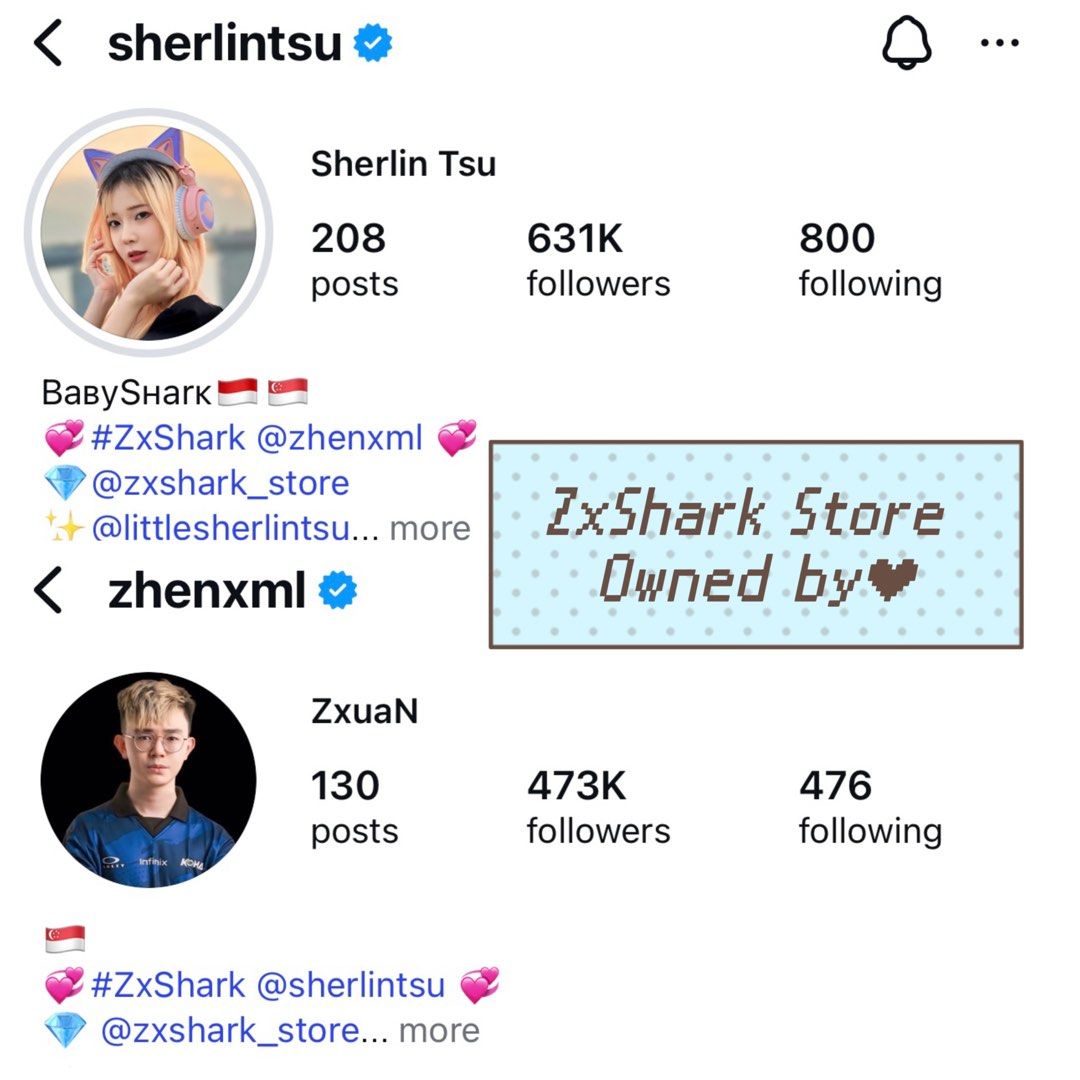The height and width of the screenshot is (1080, 1080).
Task: Open the notification bell icon
Action: pos(907,42)
